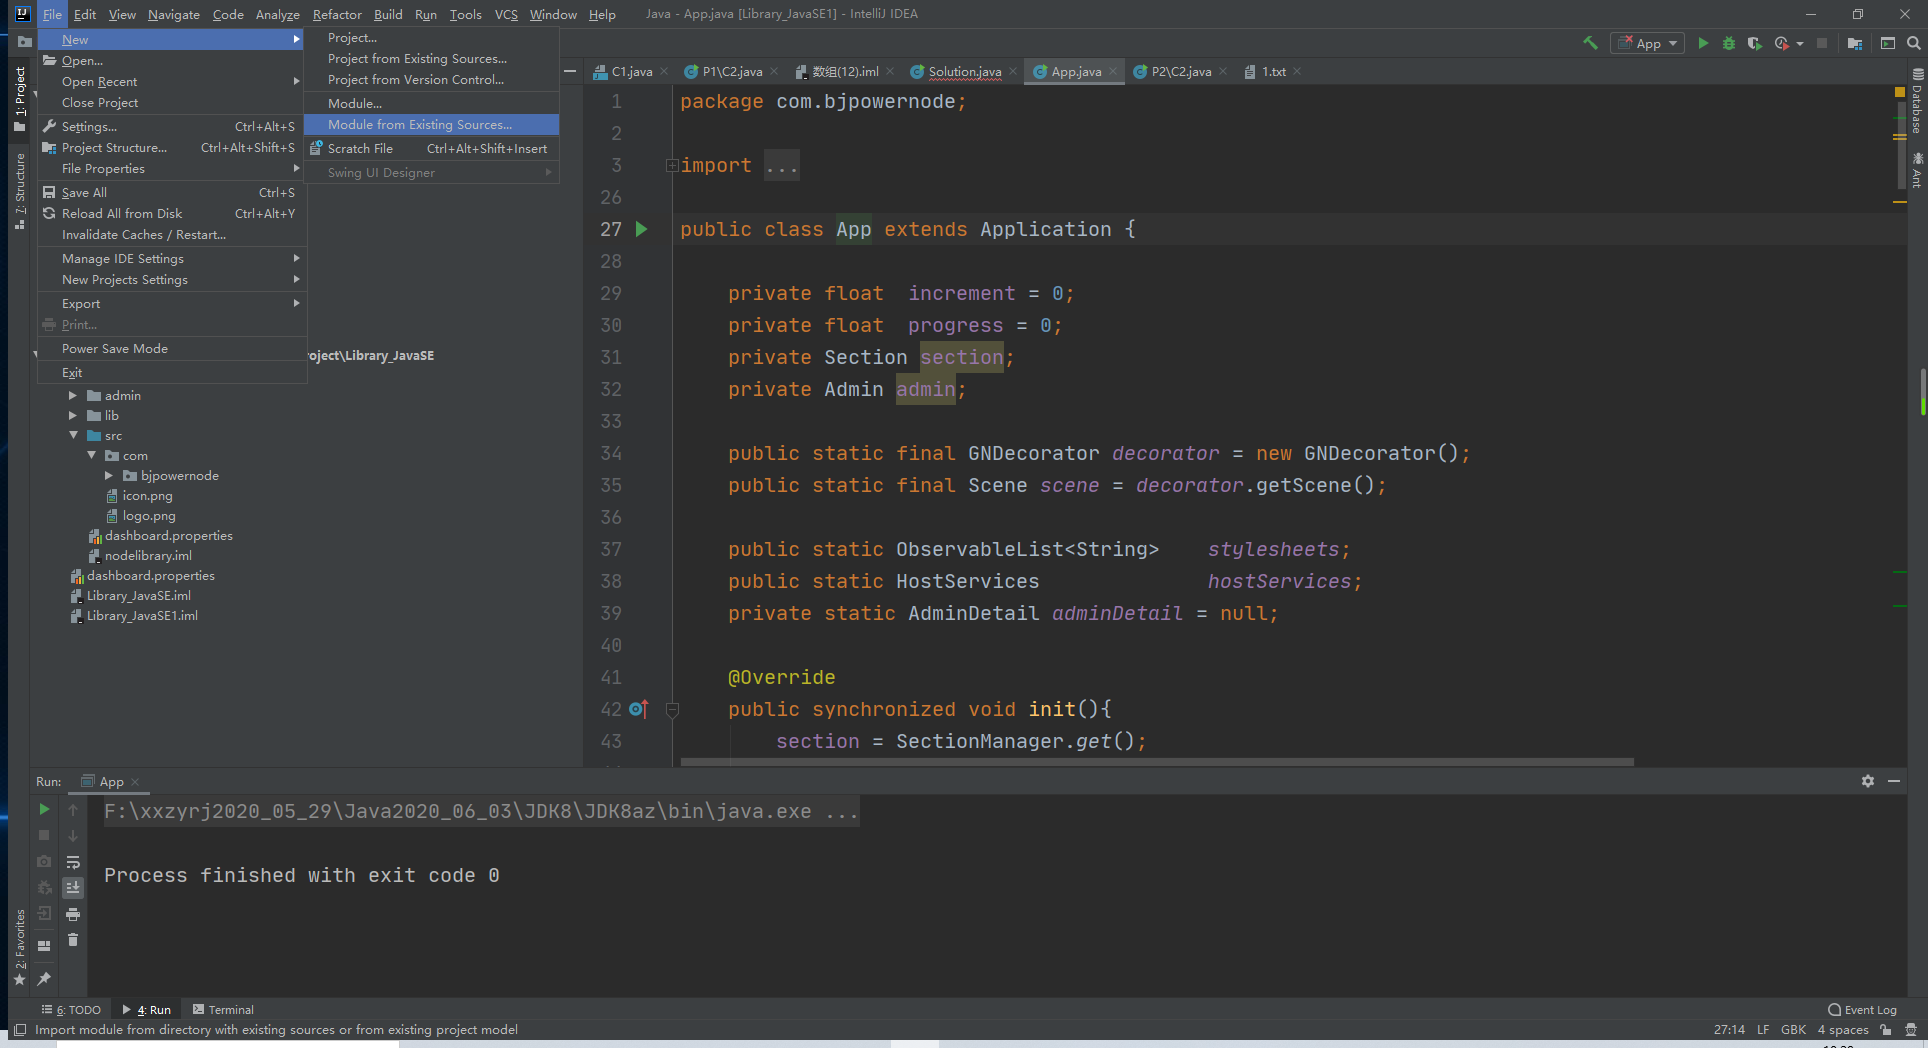Expand the bjpowernode package folder

coord(109,476)
